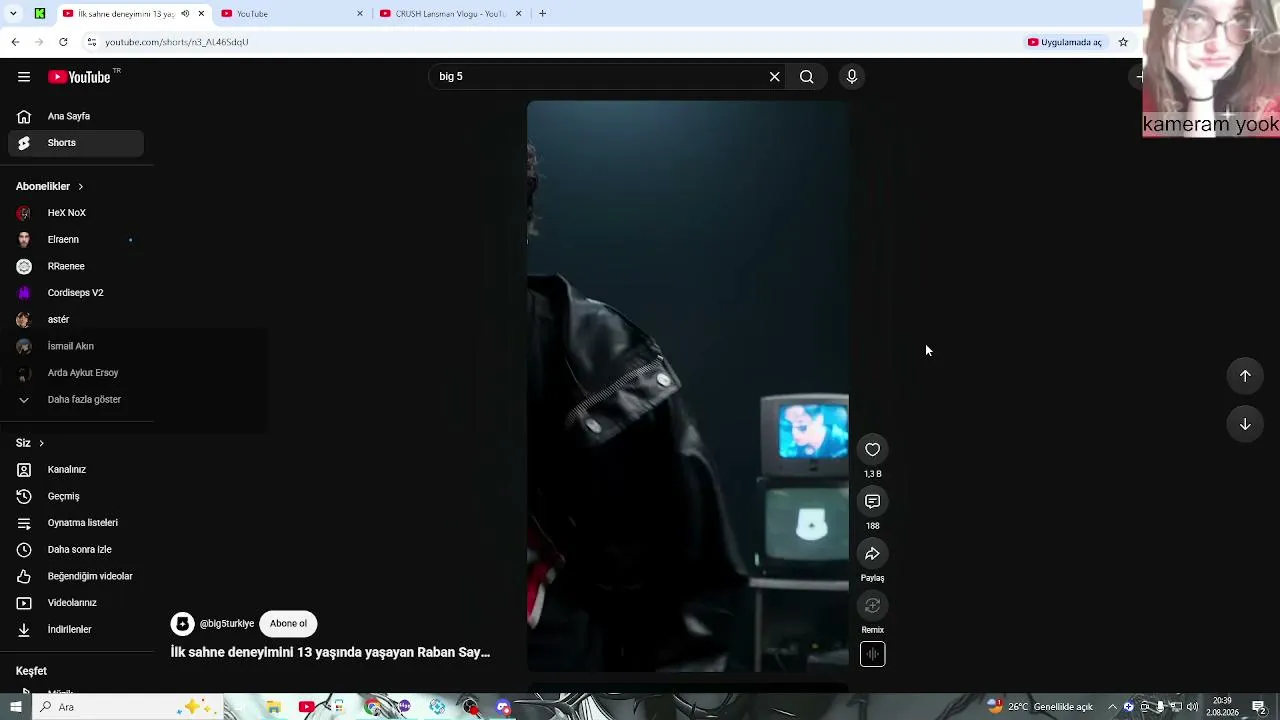This screenshot has height=720, width=1280.
Task: Click the address bar URL
Action: click(x=177, y=42)
